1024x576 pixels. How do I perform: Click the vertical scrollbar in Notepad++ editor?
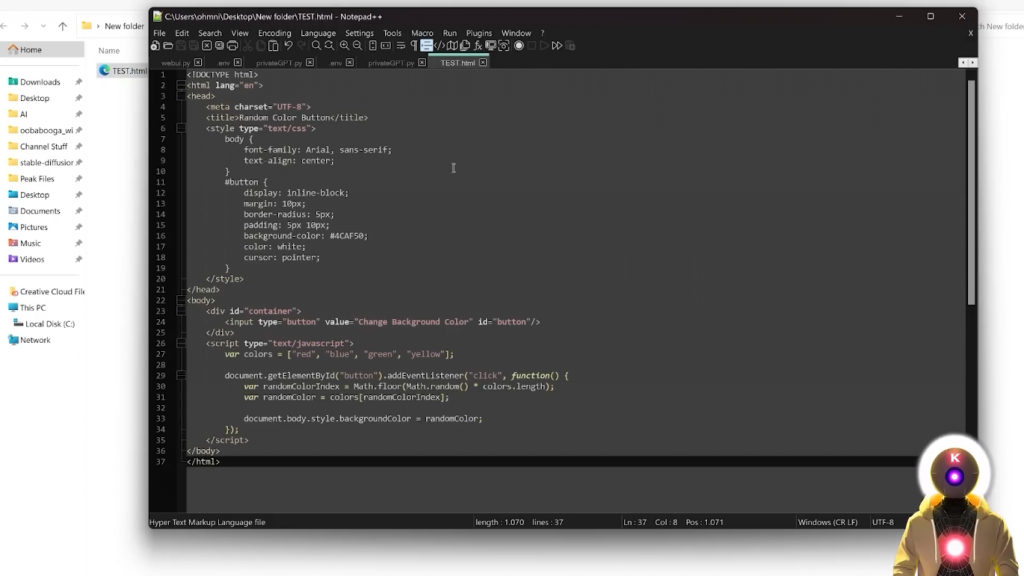pos(971,193)
